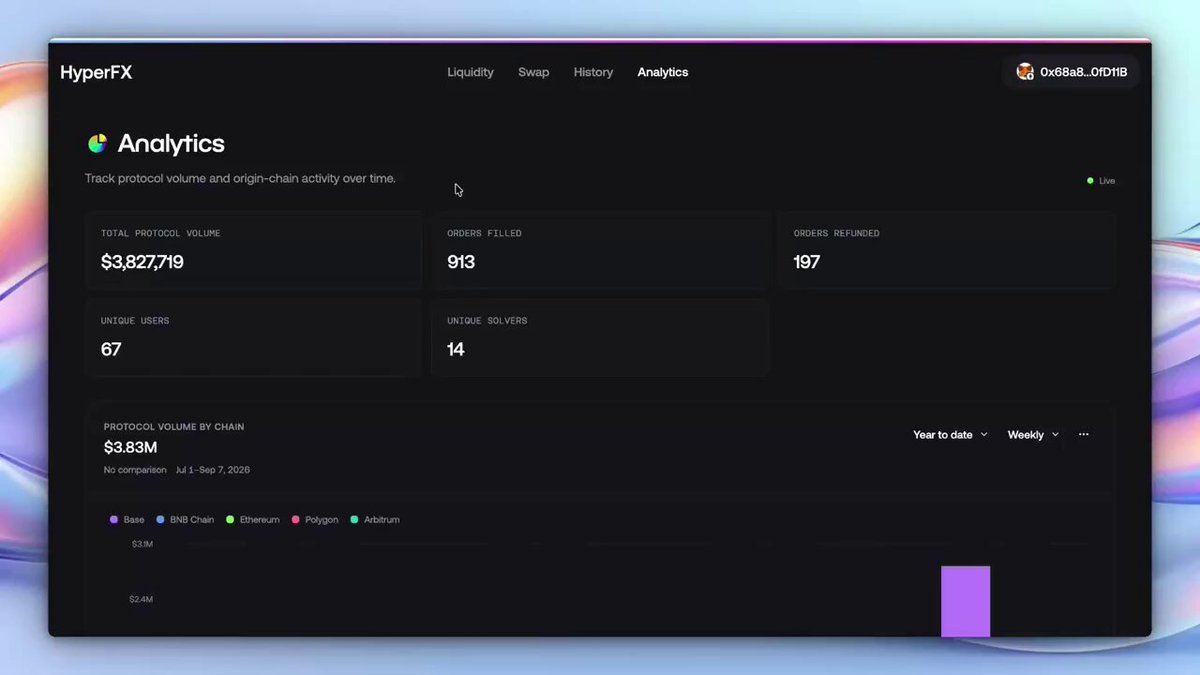The height and width of the screenshot is (675, 1200).
Task: Click the Unique Solvers 14 value
Action: (456, 349)
